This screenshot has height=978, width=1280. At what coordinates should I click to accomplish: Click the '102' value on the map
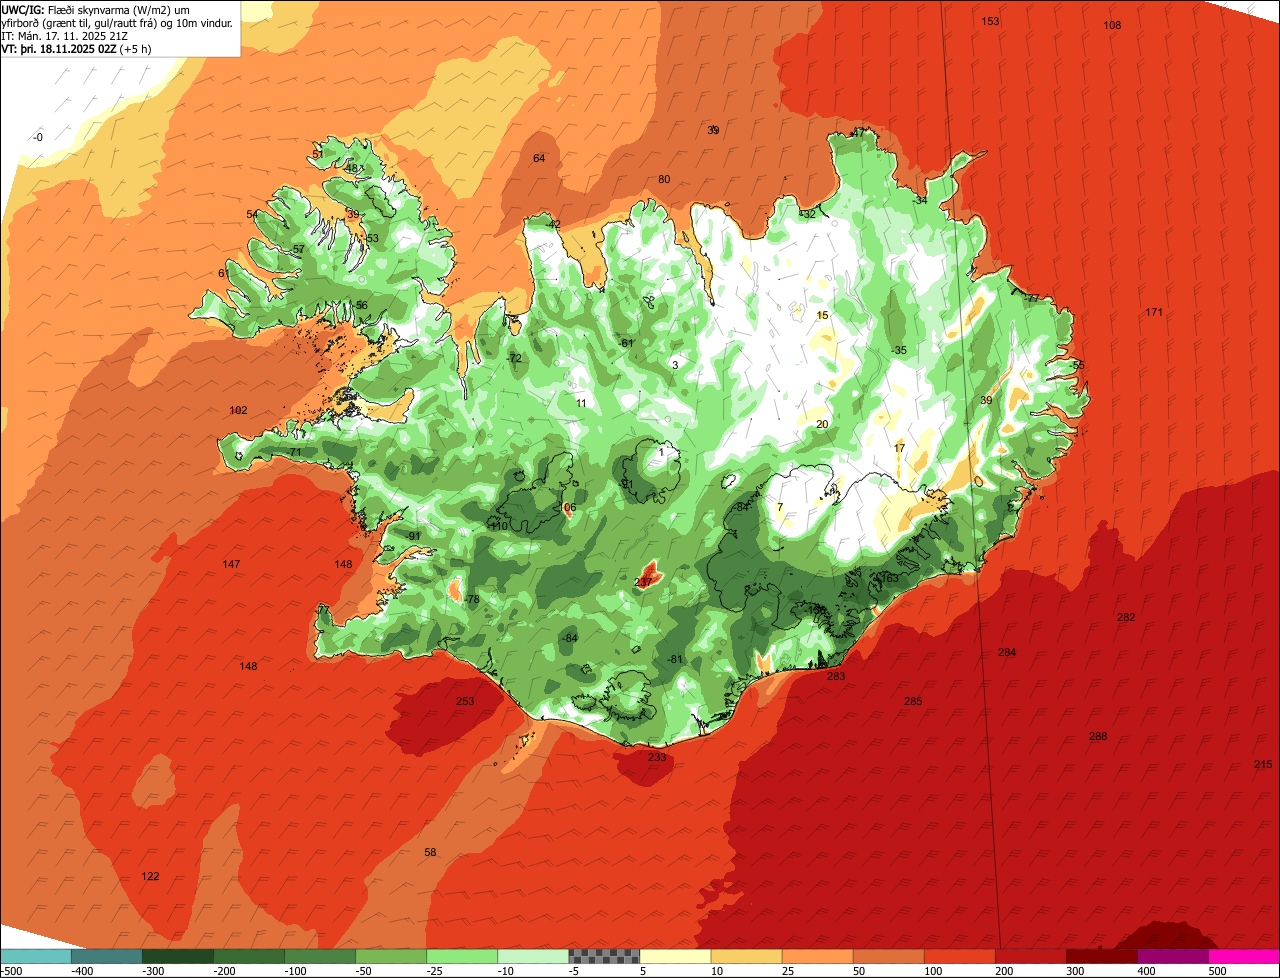[x=238, y=411]
